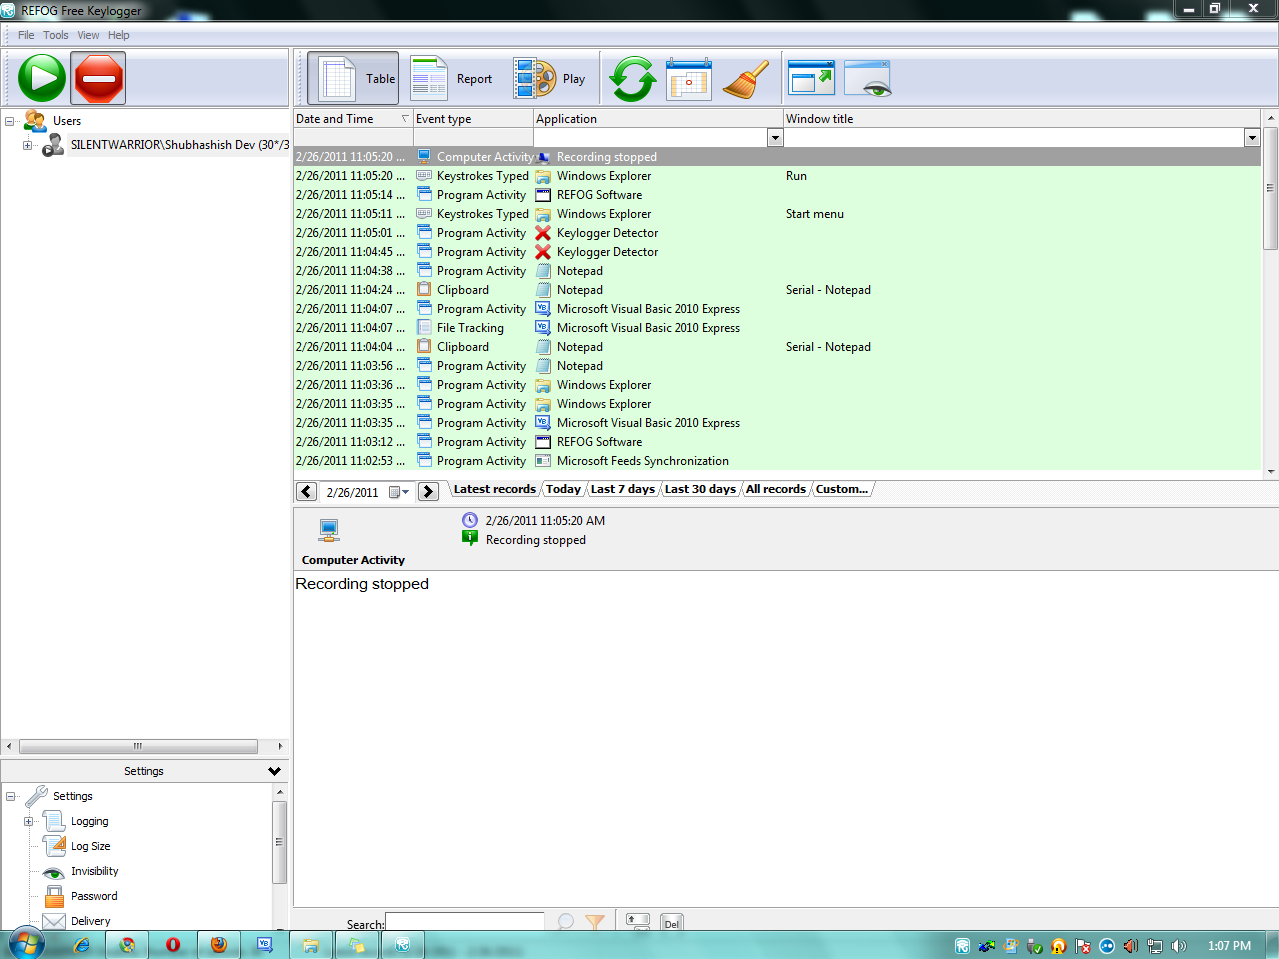Click the Settings wrench icon in tree

pyautogui.click(x=36, y=796)
